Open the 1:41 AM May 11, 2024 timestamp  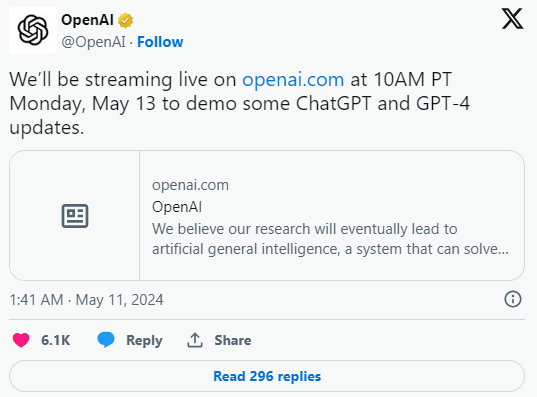pos(86,300)
